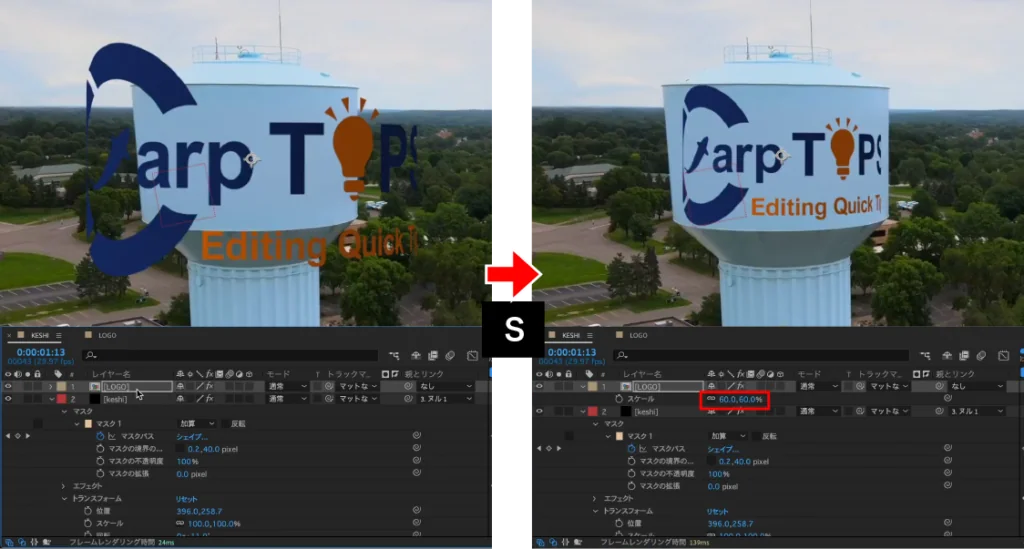Open graph editor icon in right screenshot
Image resolution: width=1024 pixels, height=549 pixels.
(1004, 356)
